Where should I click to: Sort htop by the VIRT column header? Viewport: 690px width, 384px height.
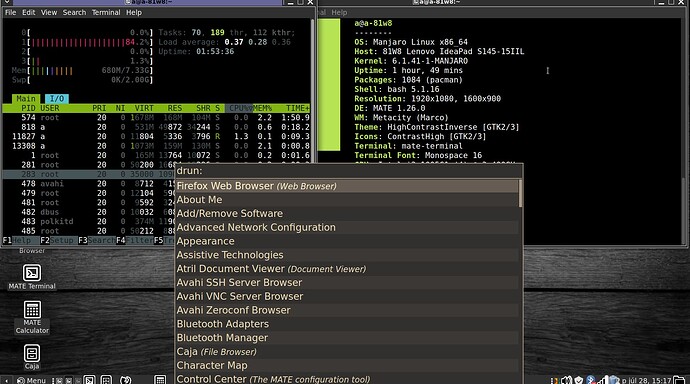[x=144, y=108]
